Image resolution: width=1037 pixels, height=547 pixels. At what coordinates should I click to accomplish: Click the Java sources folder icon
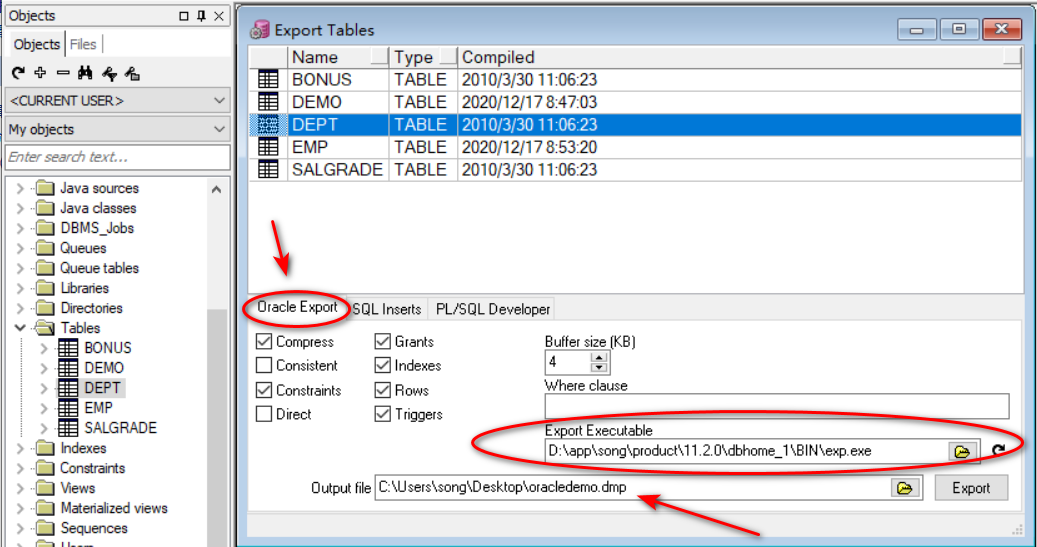[45, 189]
